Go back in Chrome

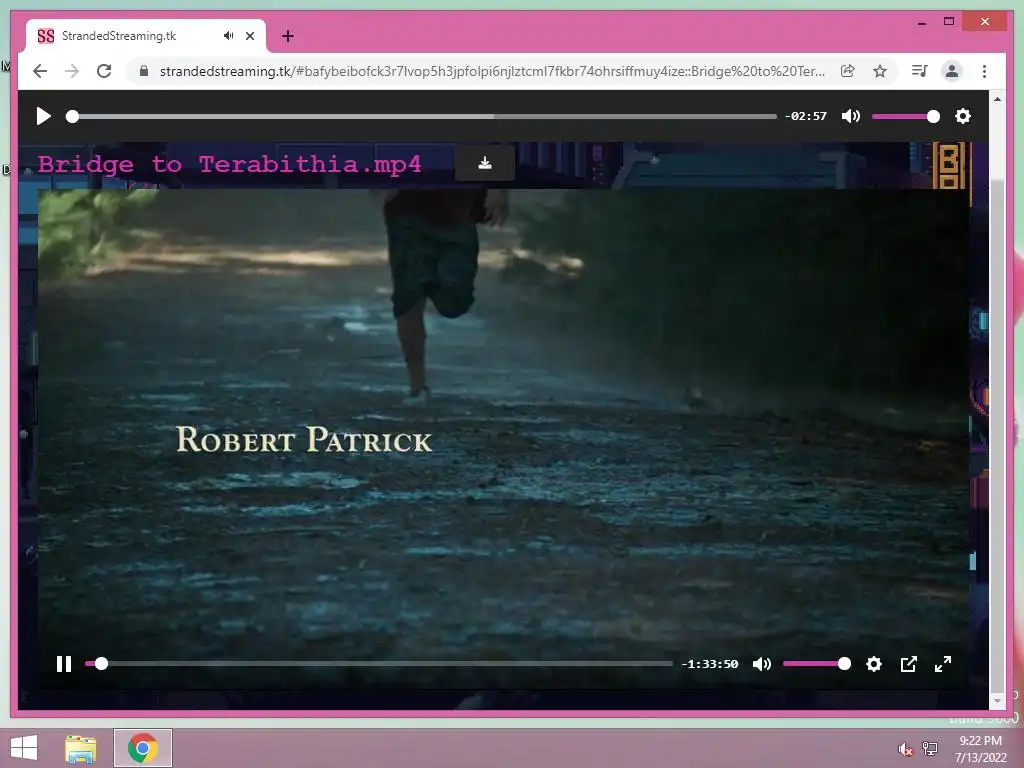click(x=40, y=71)
